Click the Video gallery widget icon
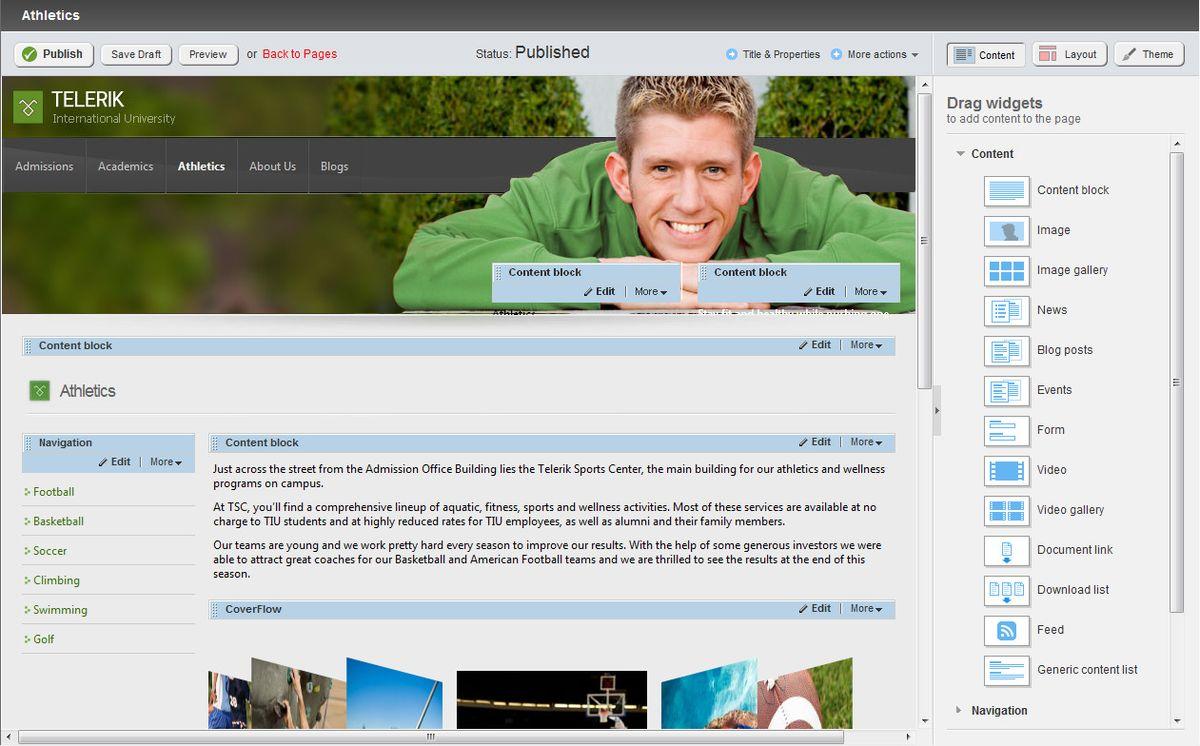The width and height of the screenshot is (1200, 746). [x=1006, y=510]
